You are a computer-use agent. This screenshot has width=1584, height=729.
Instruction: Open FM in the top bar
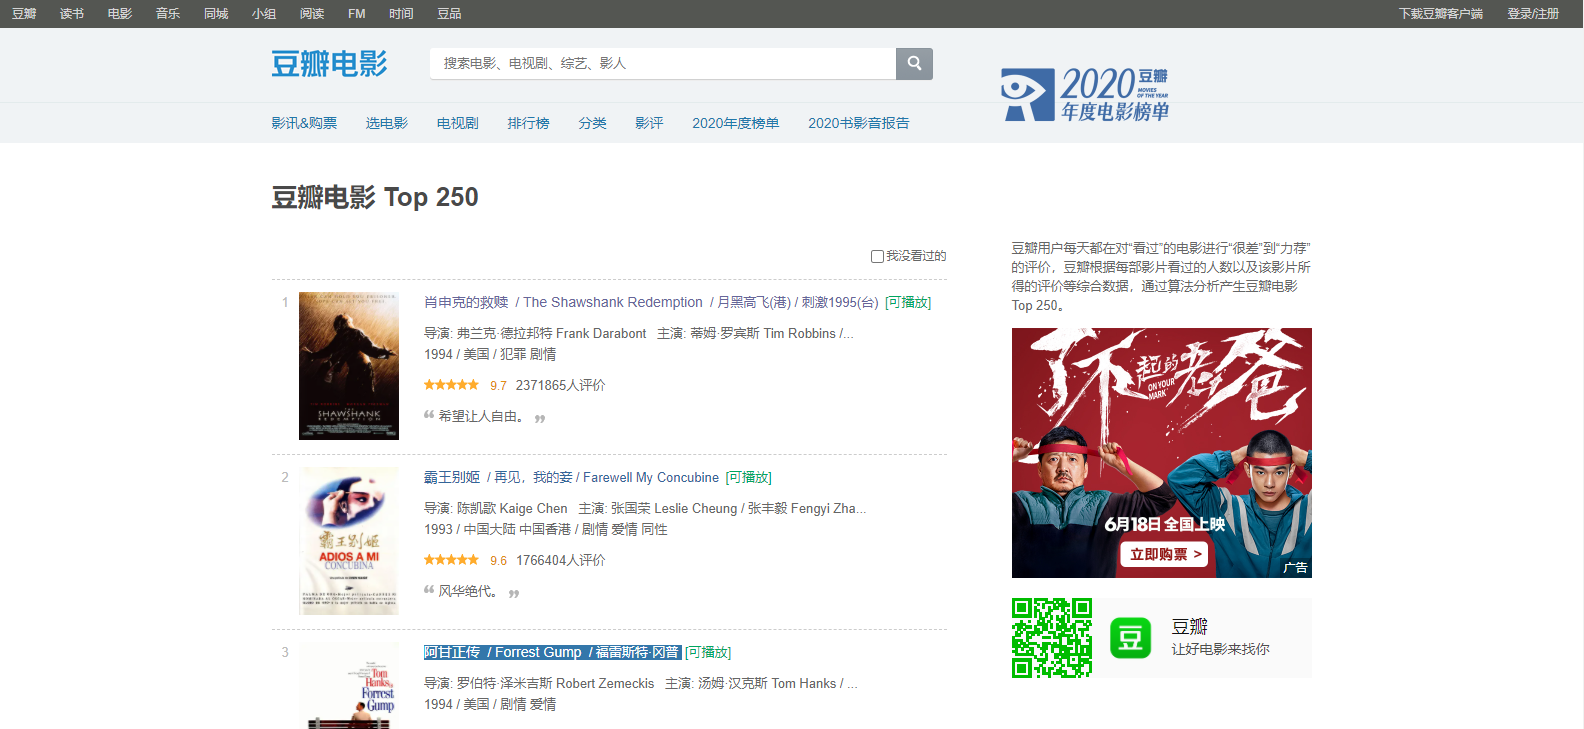coord(357,14)
